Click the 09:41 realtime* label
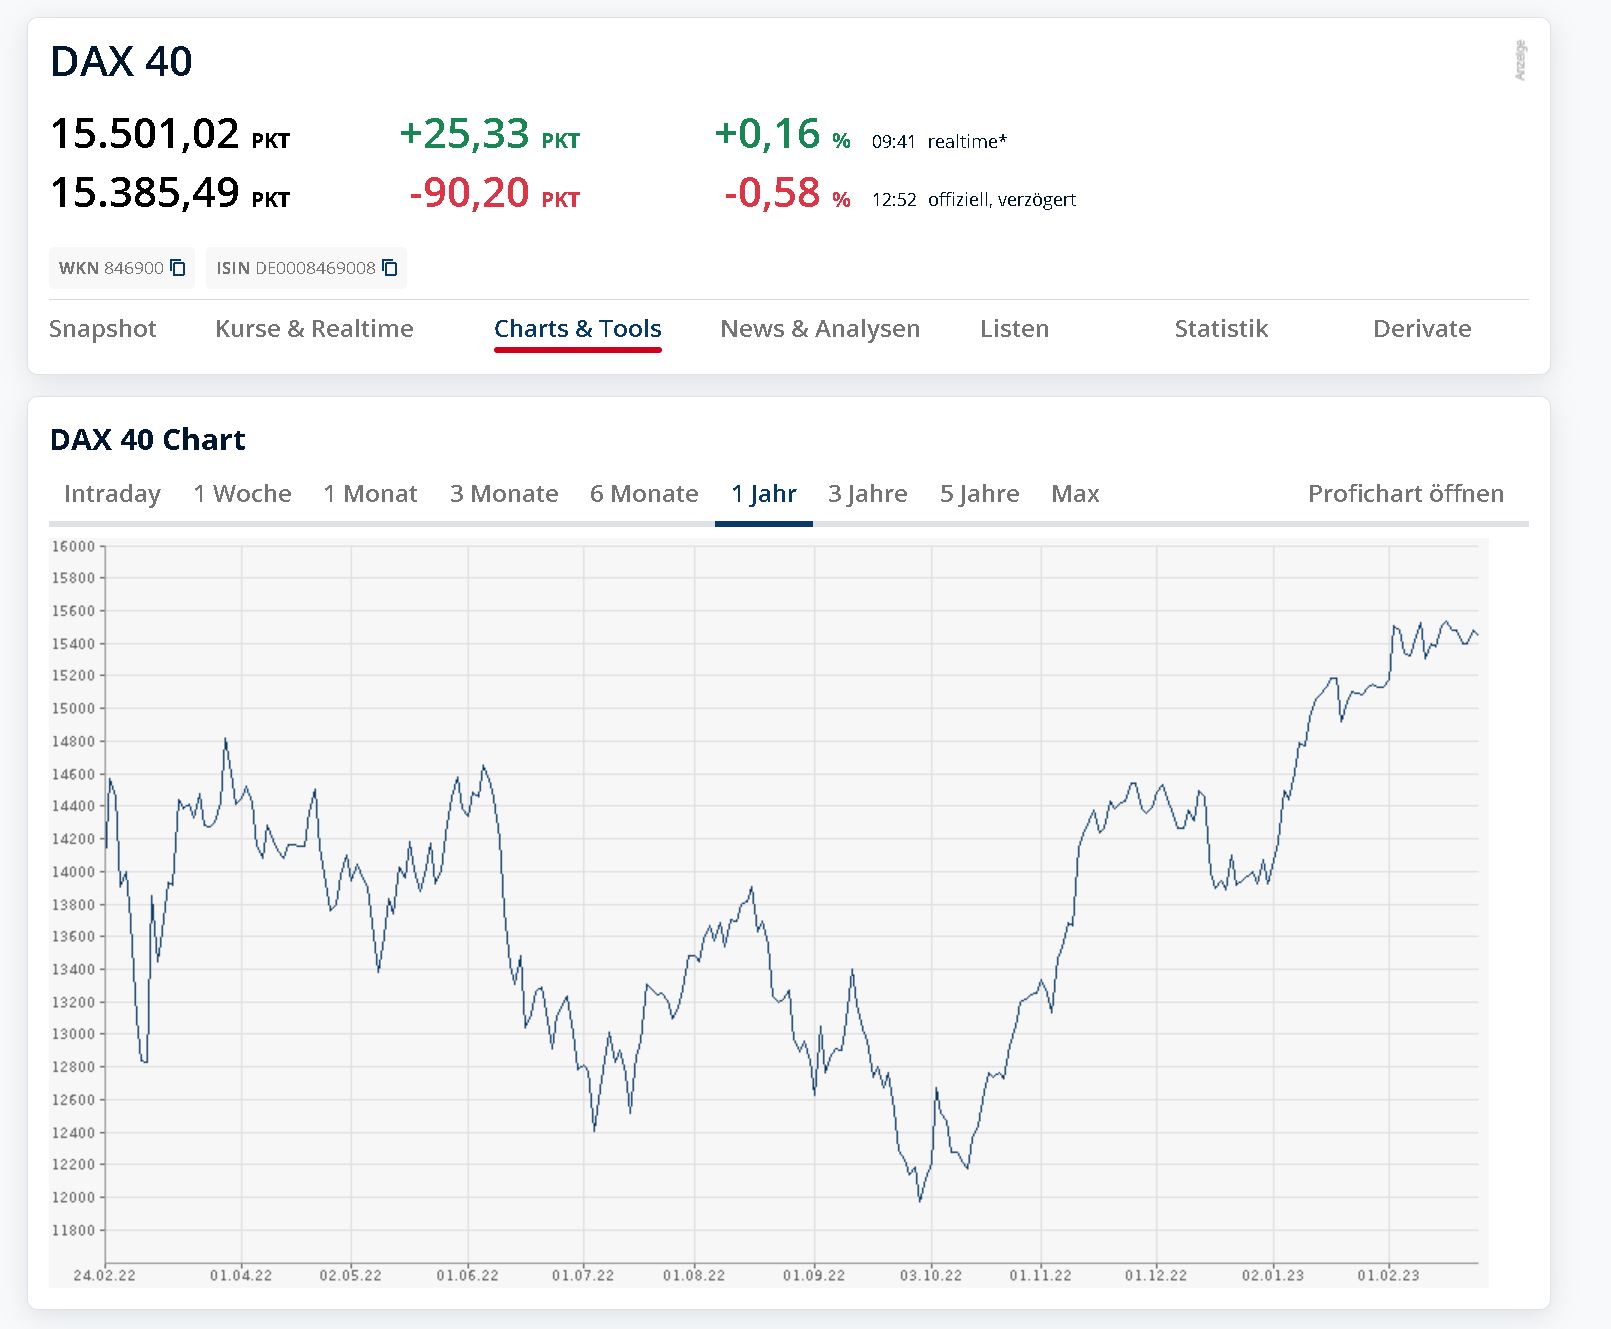The height and width of the screenshot is (1329, 1611). 939,142
